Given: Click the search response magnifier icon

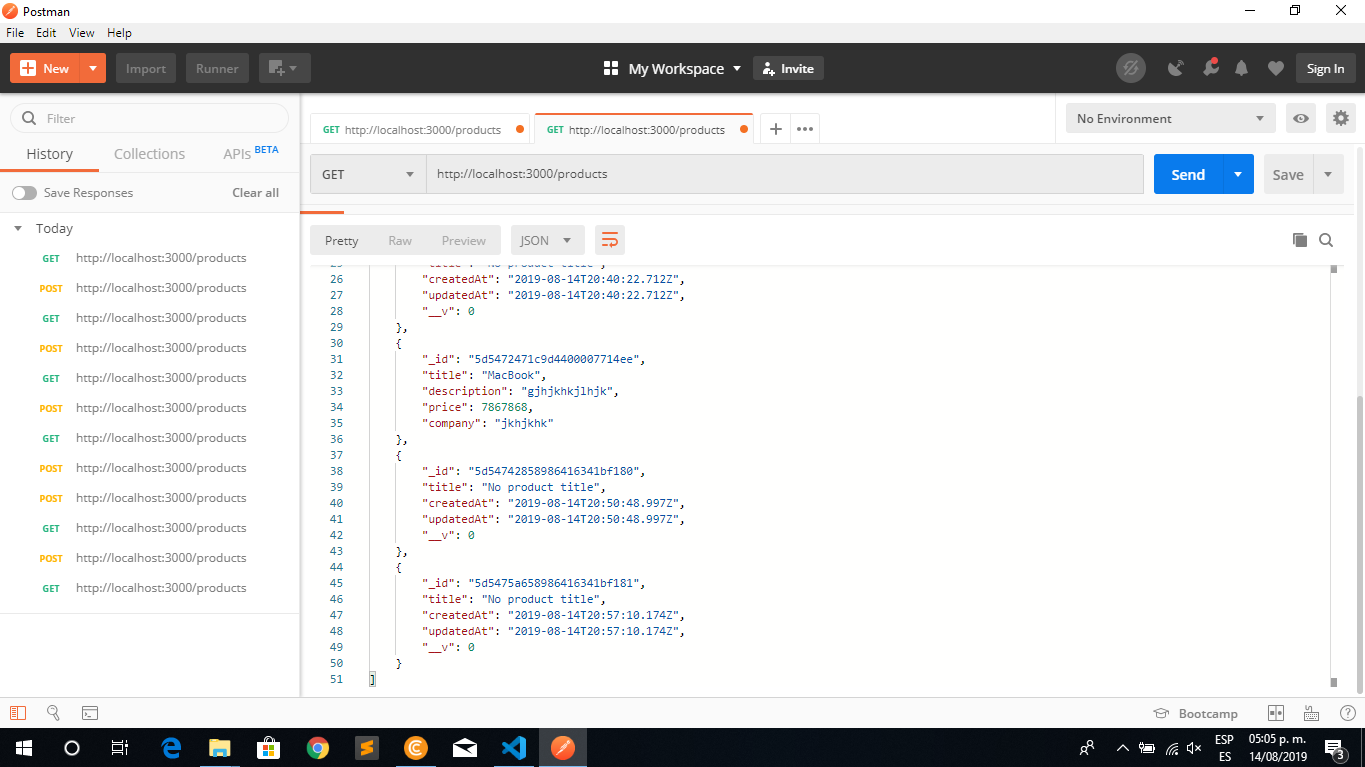Looking at the screenshot, I should (1326, 240).
